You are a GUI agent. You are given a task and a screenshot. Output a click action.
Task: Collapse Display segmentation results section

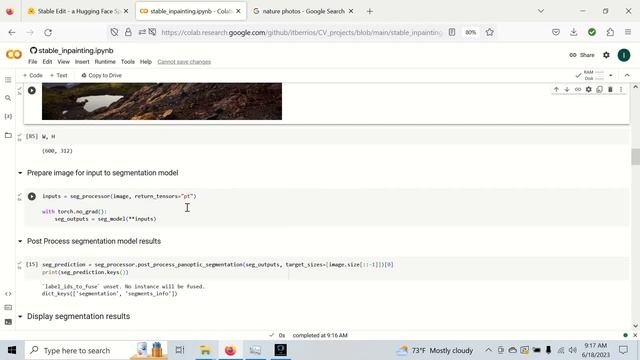(20, 316)
